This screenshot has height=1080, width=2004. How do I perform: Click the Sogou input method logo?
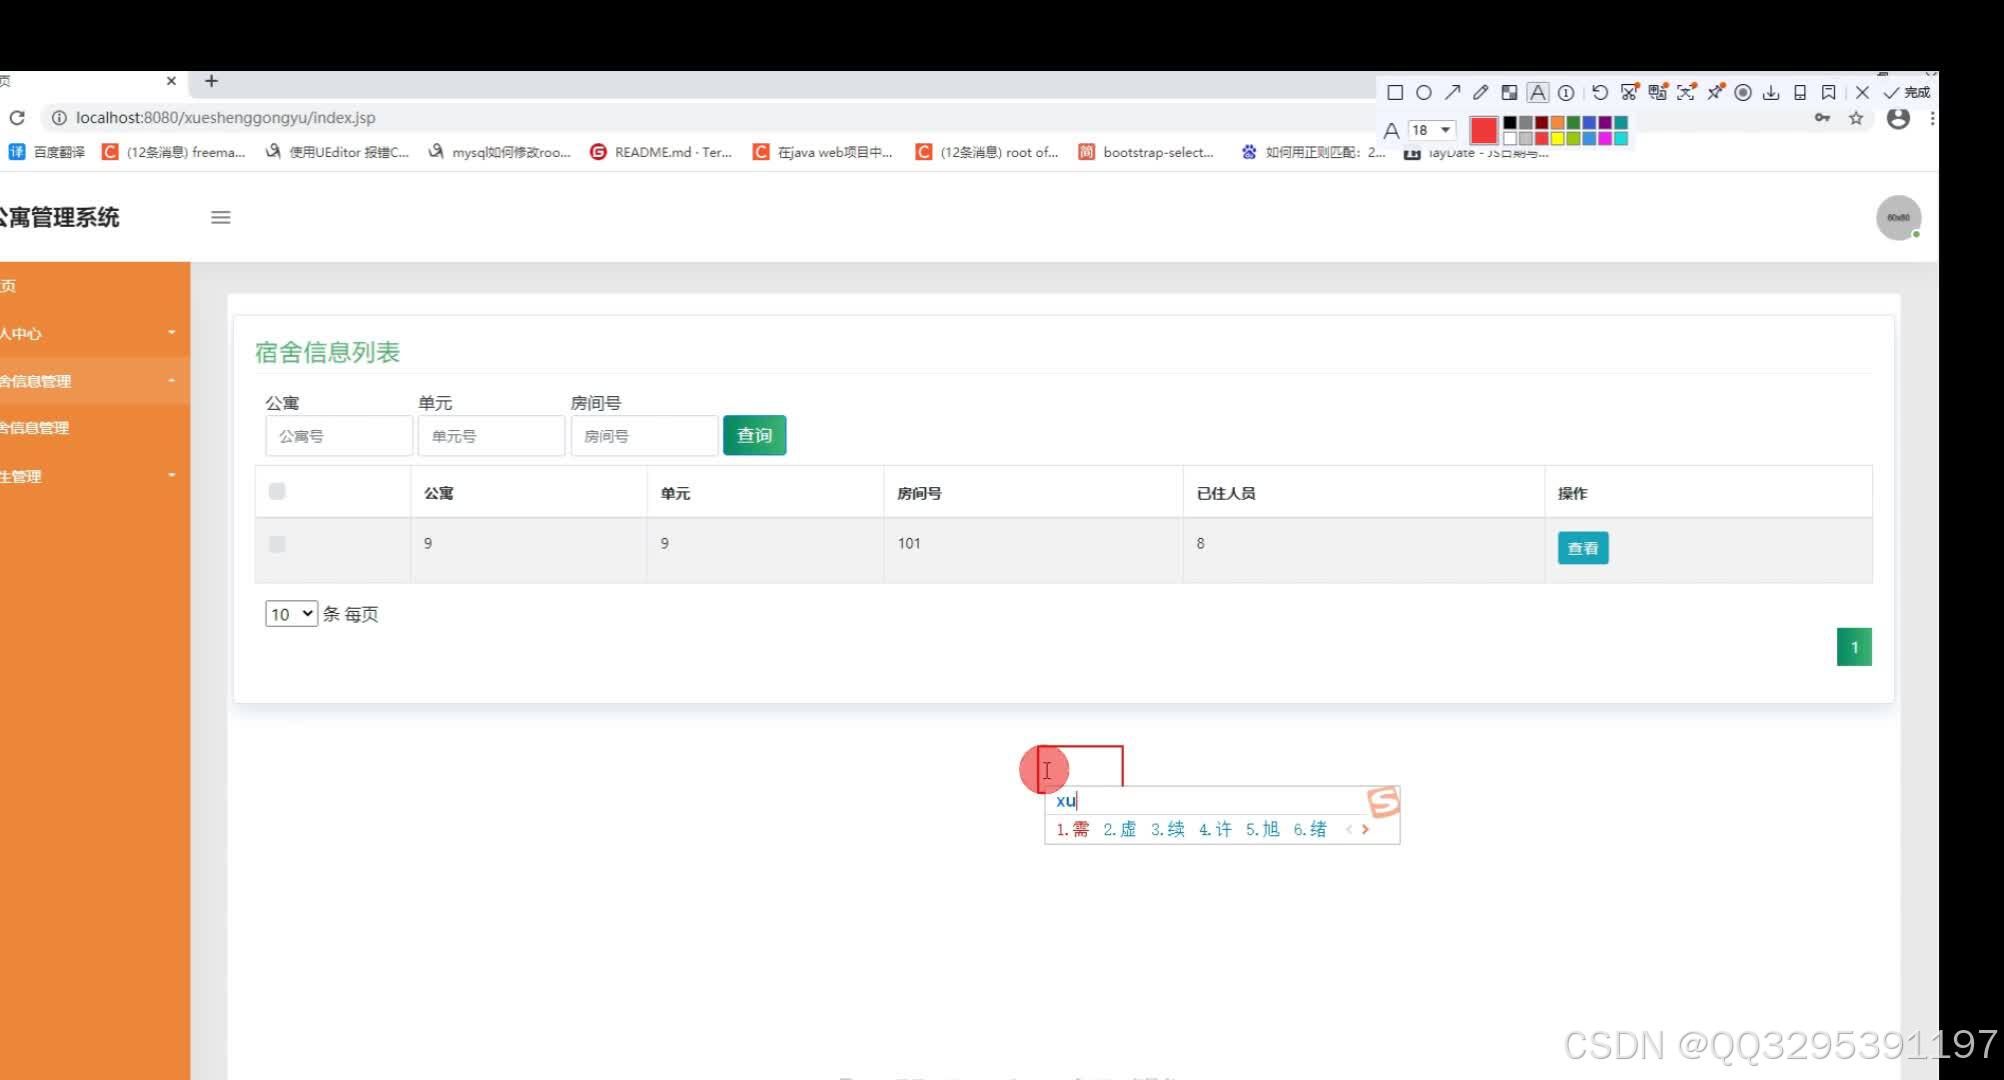point(1383,801)
